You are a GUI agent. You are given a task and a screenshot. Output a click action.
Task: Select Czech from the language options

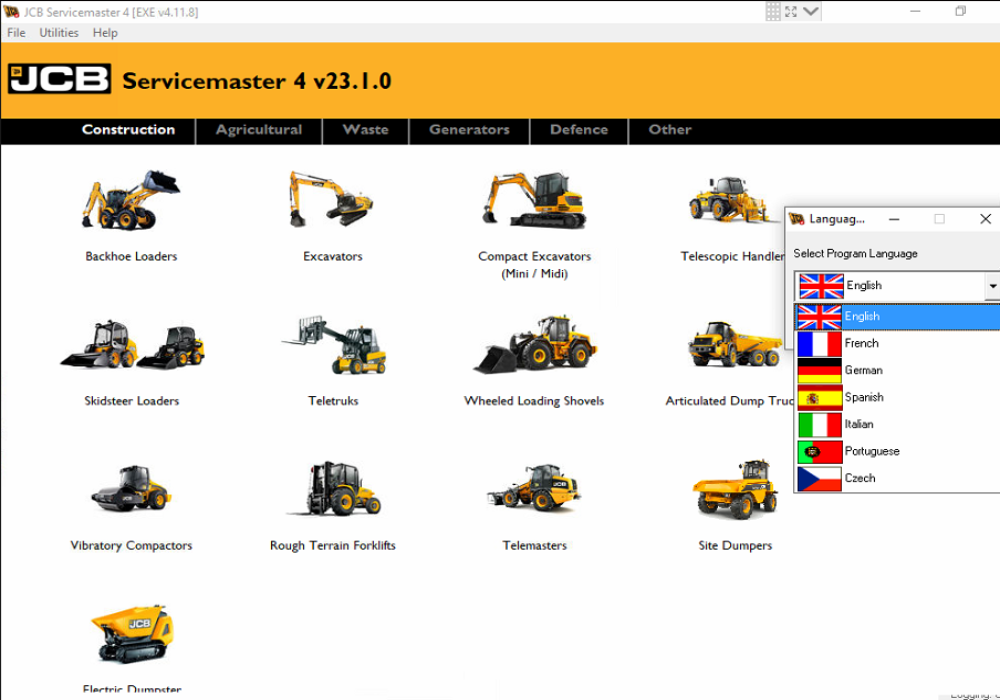coord(859,478)
